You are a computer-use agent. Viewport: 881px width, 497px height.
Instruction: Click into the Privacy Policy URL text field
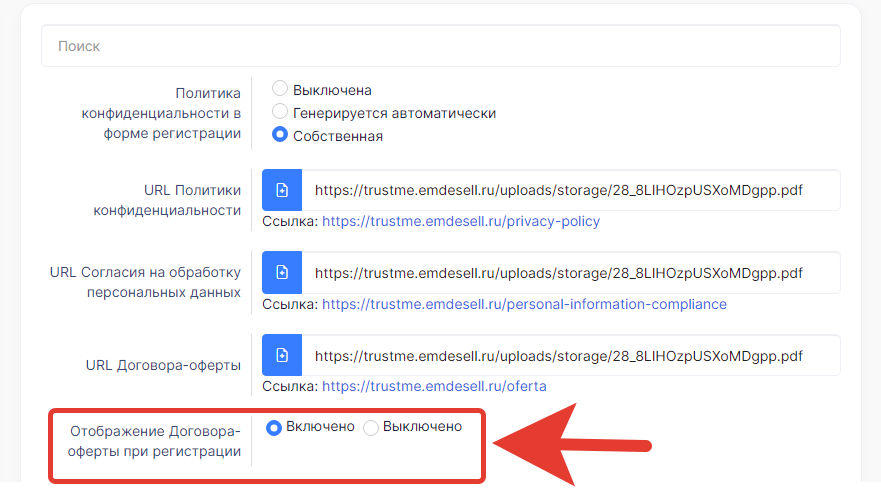tap(570, 190)
